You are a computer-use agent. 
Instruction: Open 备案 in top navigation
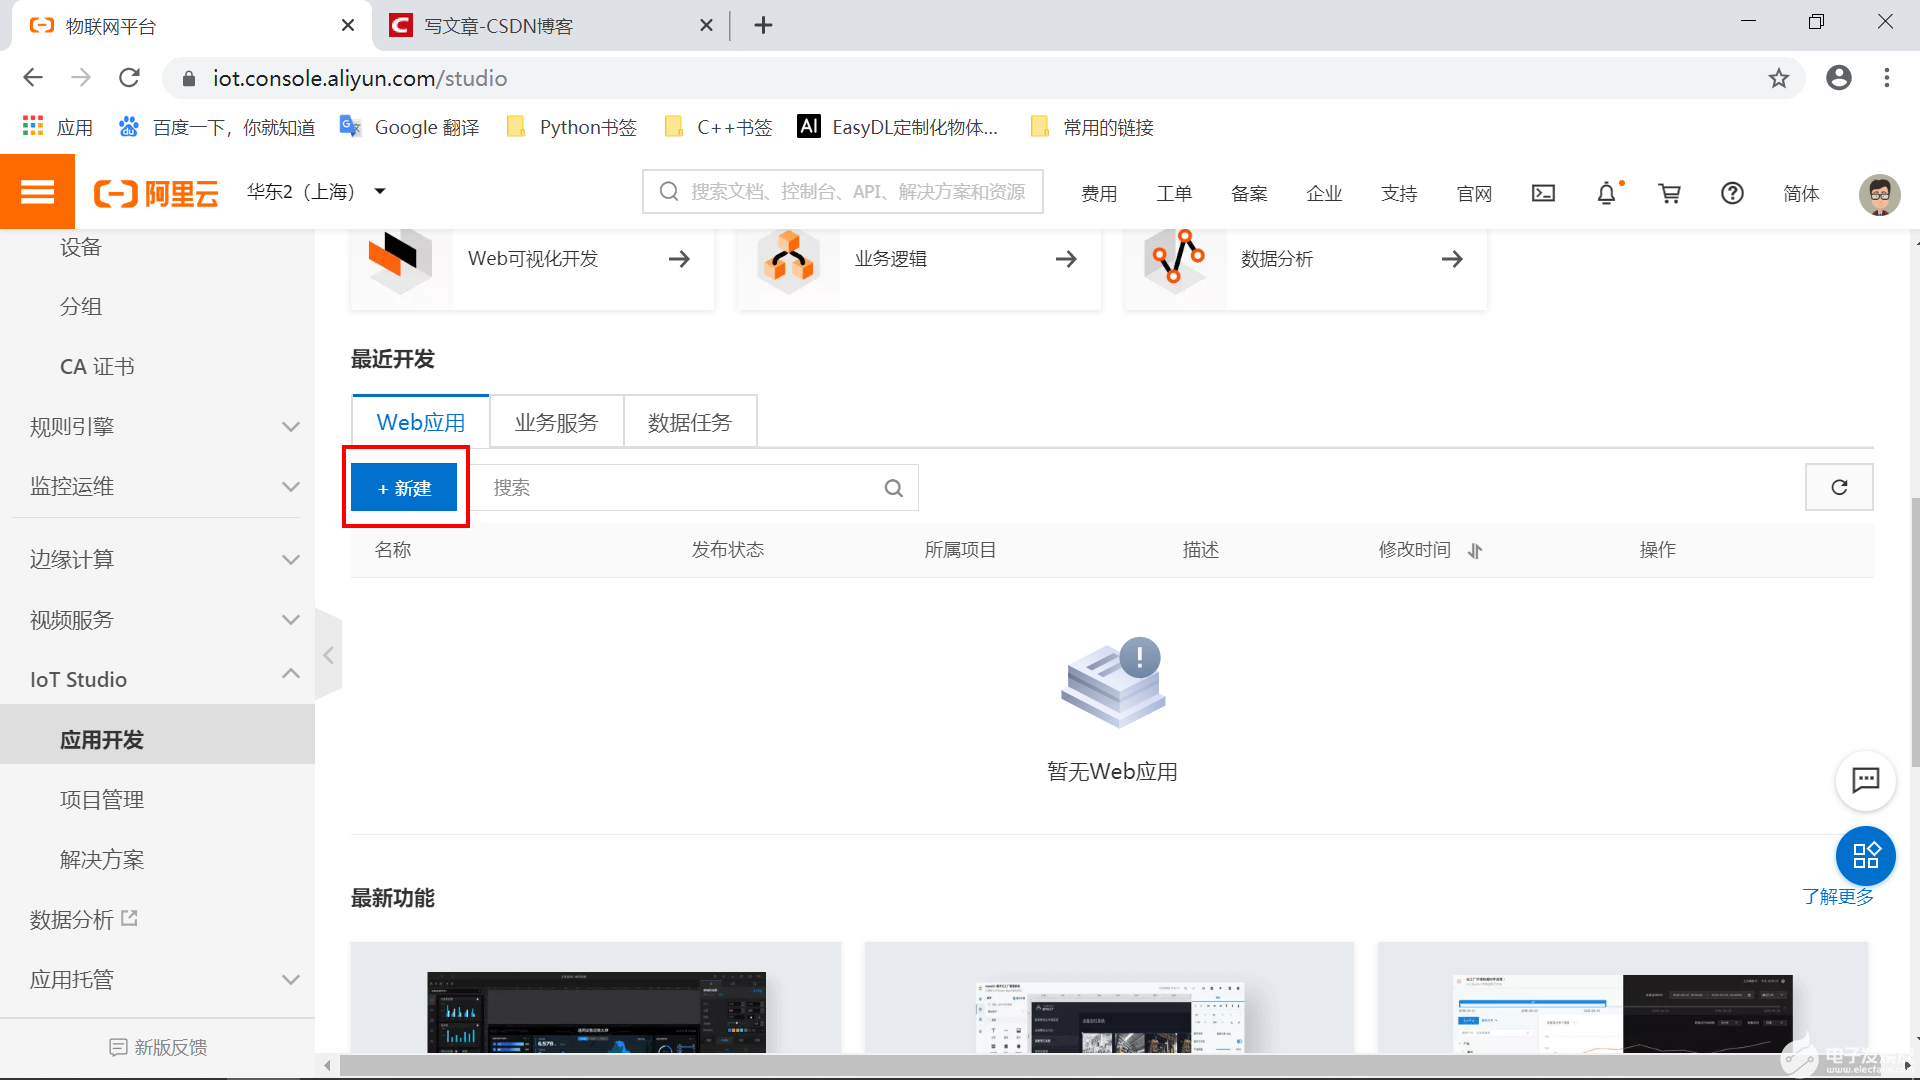1249,193
